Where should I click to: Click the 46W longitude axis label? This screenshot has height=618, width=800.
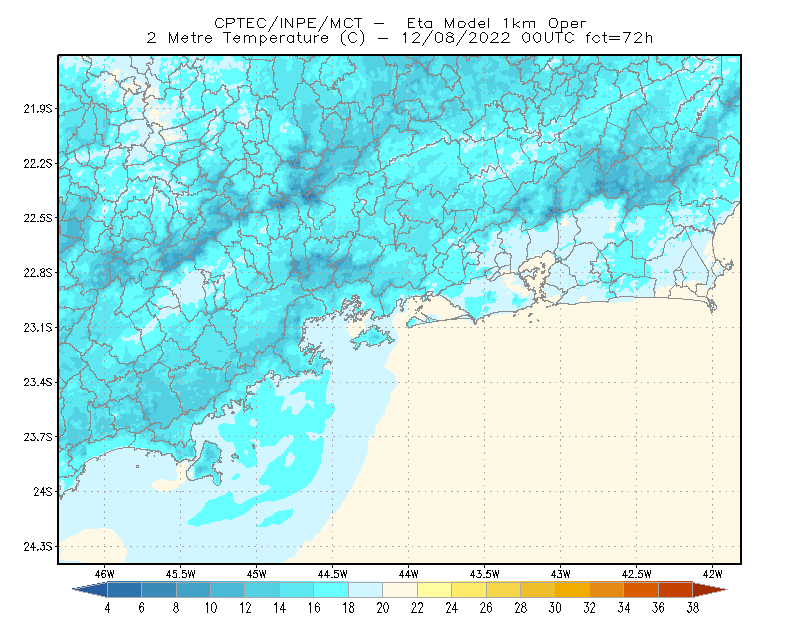coord(105,574)
